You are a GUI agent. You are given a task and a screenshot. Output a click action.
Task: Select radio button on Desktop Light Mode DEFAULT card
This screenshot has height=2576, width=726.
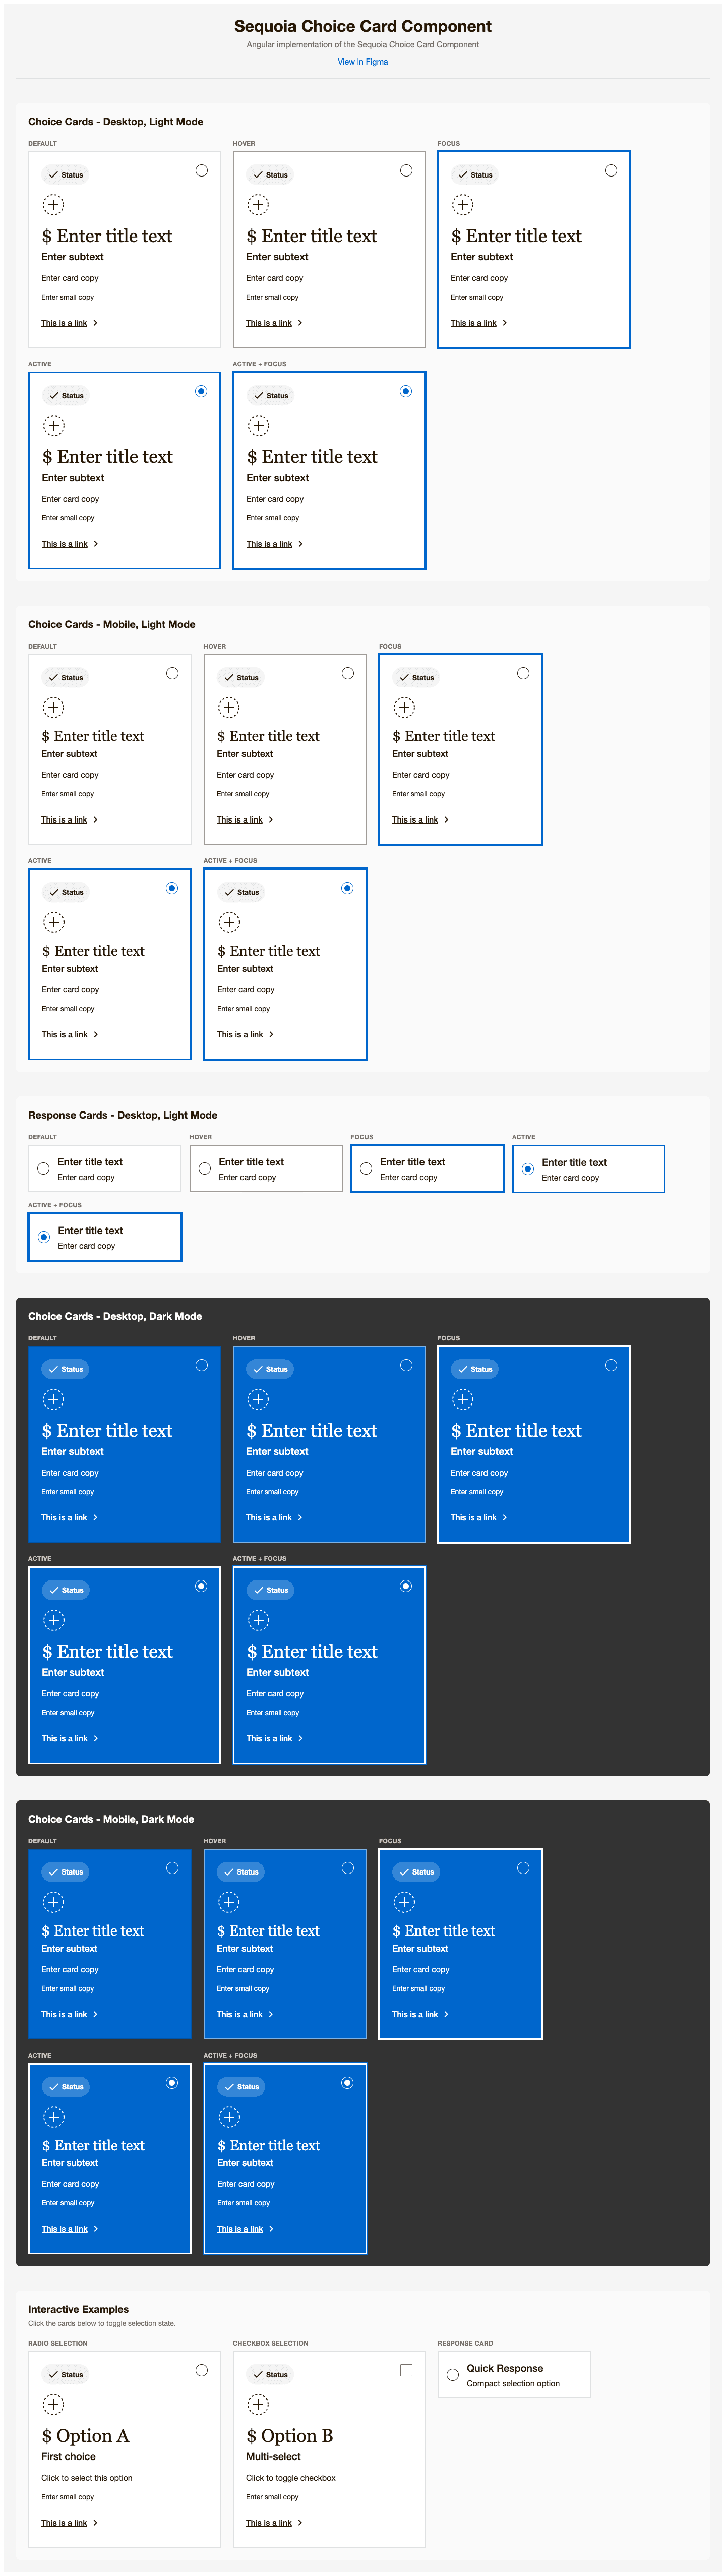[x=201, y=171]
